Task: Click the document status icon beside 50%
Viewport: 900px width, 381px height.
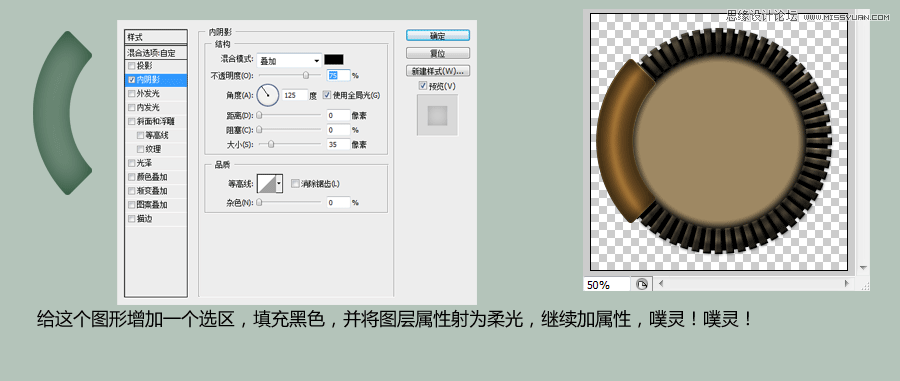Action: tap(642, 284)
